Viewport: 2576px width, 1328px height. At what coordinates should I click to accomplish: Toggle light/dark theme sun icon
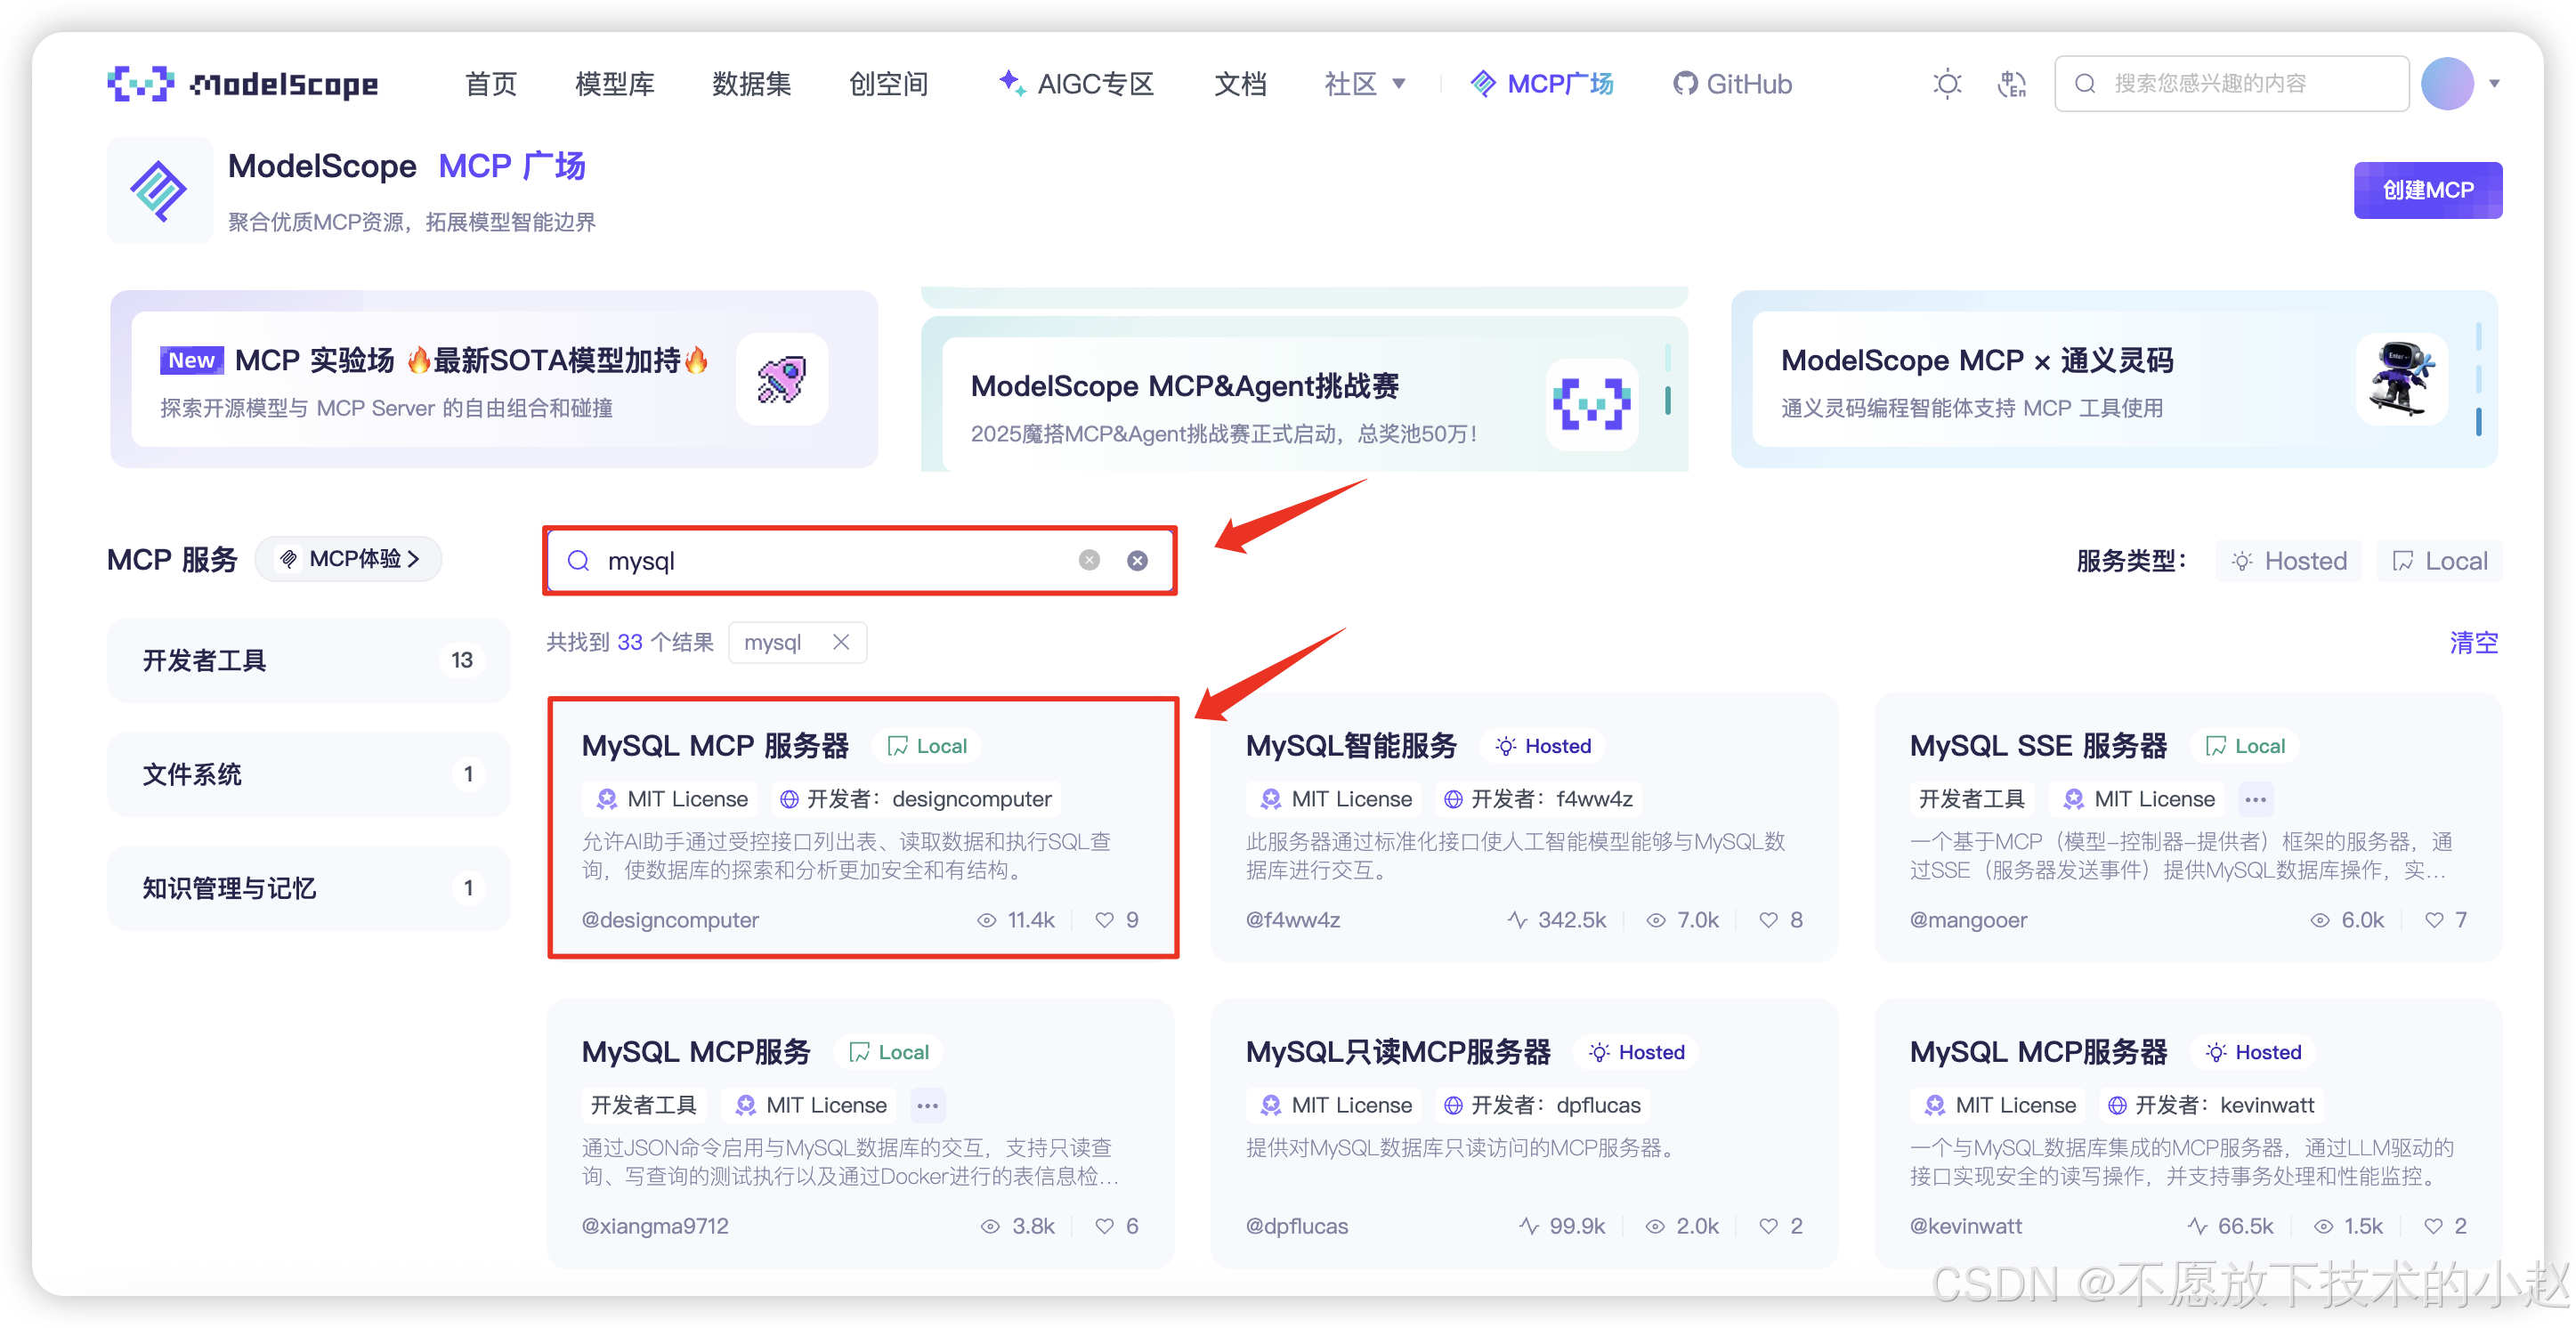click(x=1946, y=84)
